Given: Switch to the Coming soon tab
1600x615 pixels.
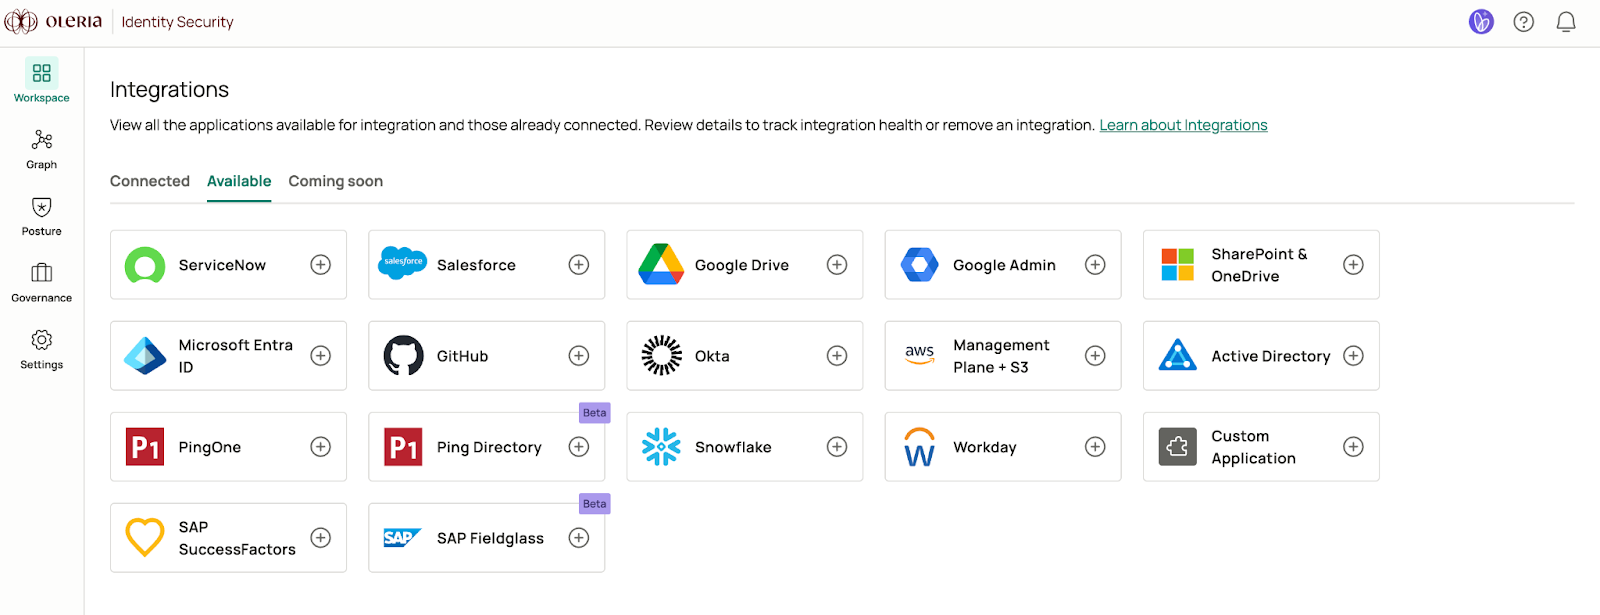Looking at the screenshot, I should point(336,181).
